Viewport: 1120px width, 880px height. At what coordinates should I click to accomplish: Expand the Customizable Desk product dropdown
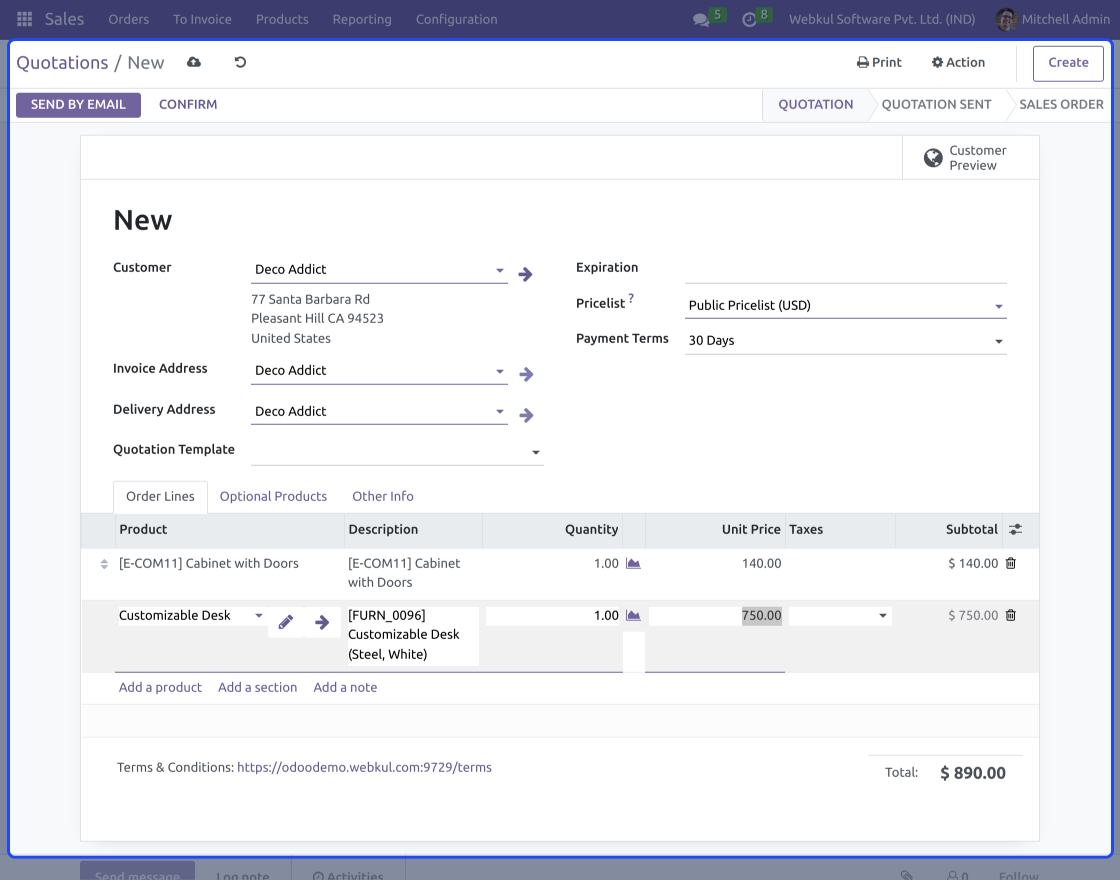point(259,615)
